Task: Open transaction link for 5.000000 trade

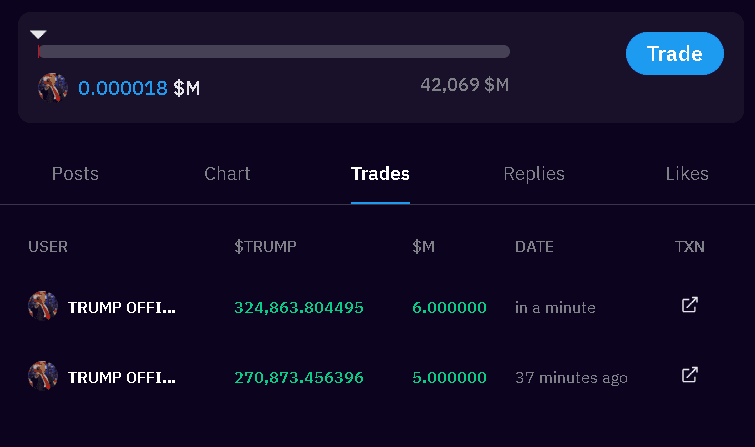Action: (x=690, y=375)
